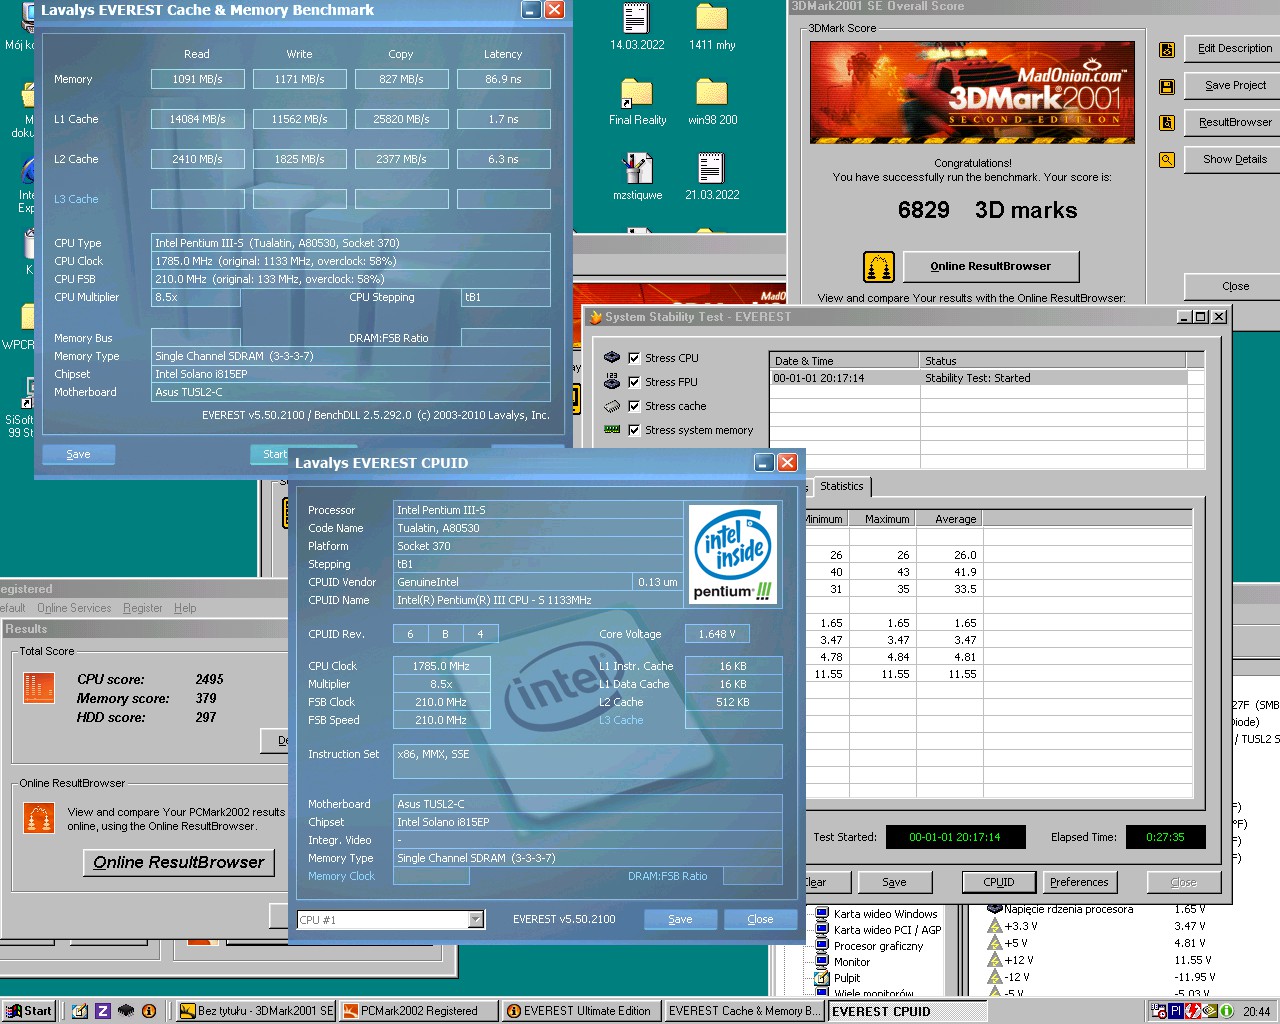Click Online ResultBrowser button in PCMark2002
The height and width of the screenshot is (1024, 1280).
pos(179,862)
